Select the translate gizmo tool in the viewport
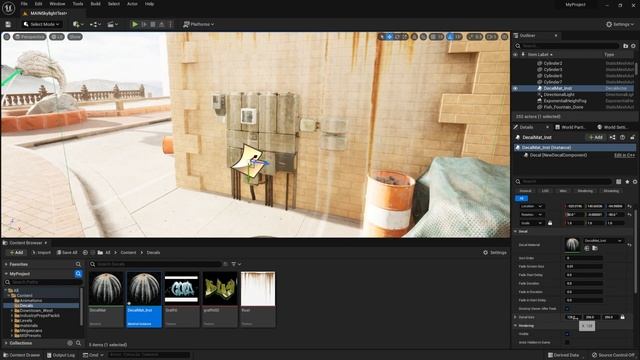The height and width of the screenshot is (360, 640). [x=389, y=37]
